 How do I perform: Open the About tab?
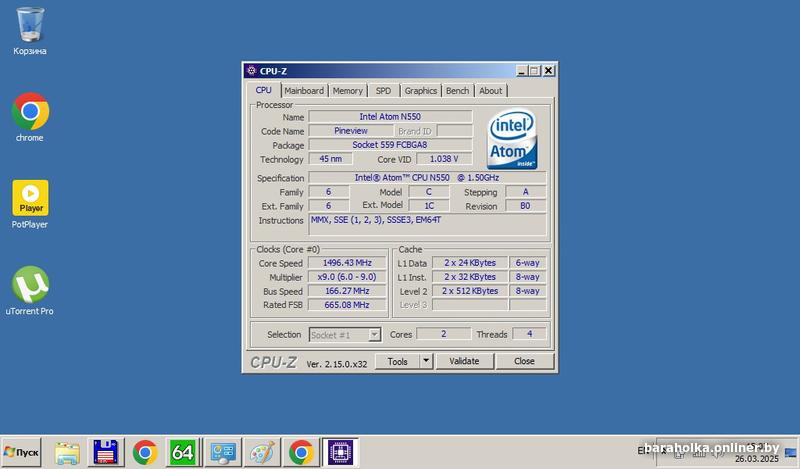(490, 90)
